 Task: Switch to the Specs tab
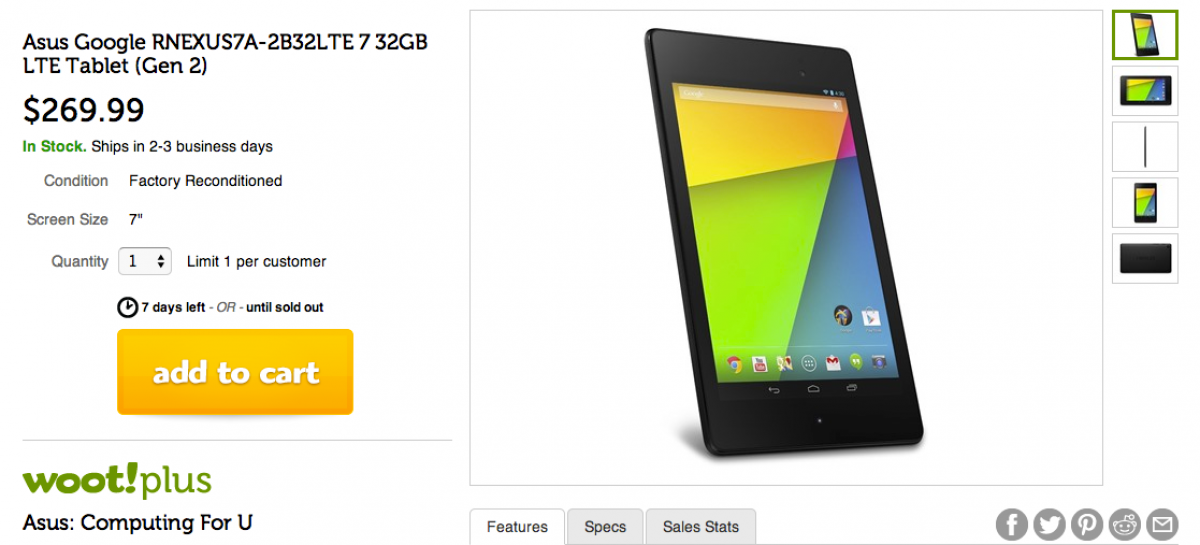605,526
